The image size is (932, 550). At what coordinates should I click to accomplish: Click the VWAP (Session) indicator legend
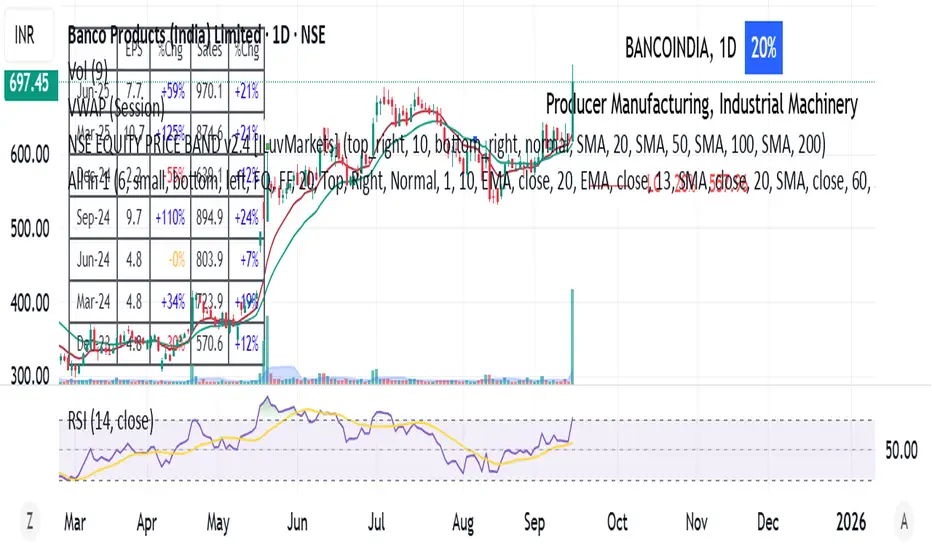point(116,108)
